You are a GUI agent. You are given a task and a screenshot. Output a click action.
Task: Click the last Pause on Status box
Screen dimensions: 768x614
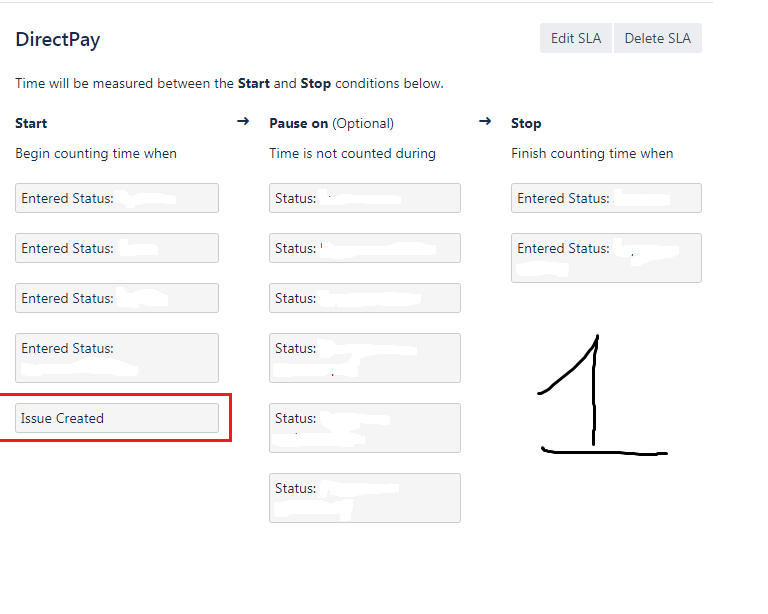tap(365, 498)
